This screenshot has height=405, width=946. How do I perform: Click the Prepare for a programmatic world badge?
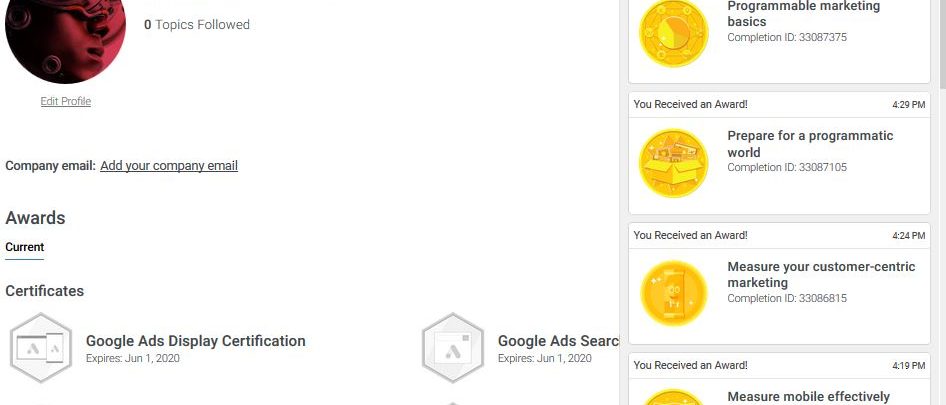[673, 163]
